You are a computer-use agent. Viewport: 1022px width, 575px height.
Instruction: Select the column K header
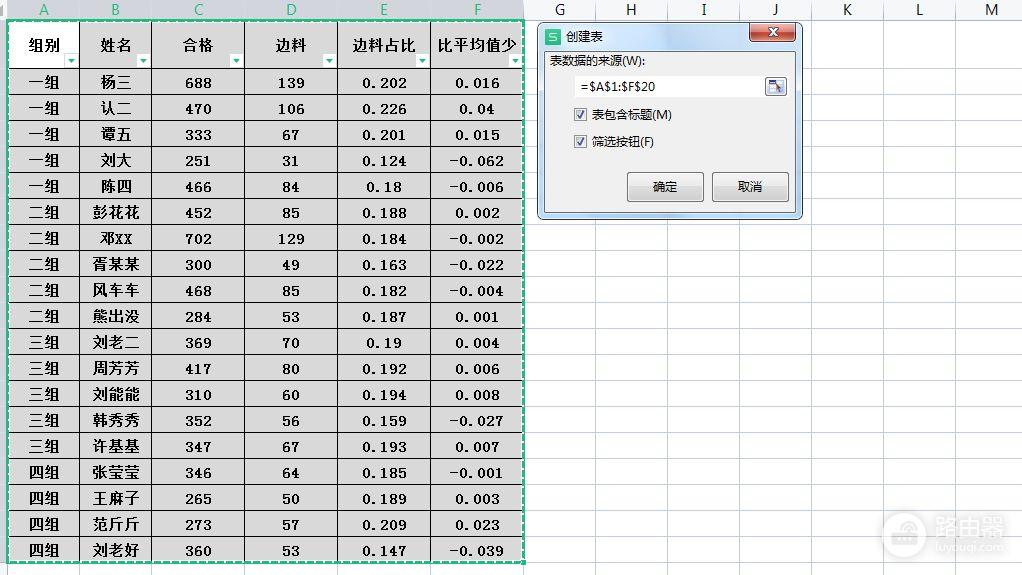click(x=847, y=10)
